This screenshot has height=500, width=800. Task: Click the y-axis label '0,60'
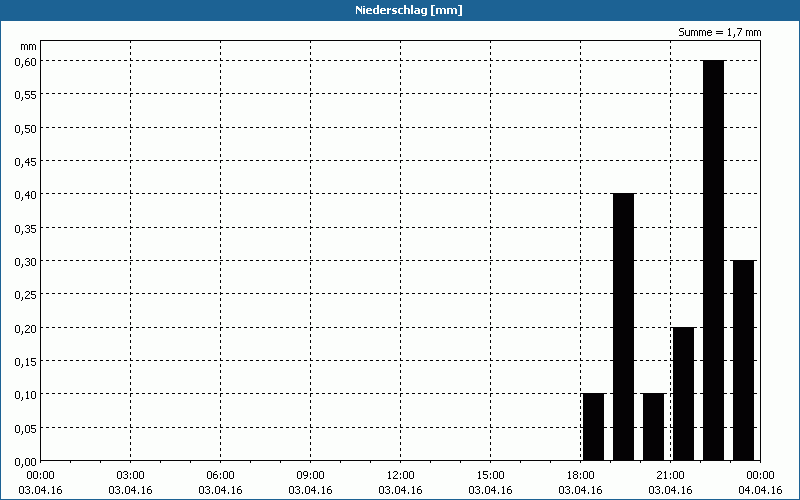tap(26, 61)
